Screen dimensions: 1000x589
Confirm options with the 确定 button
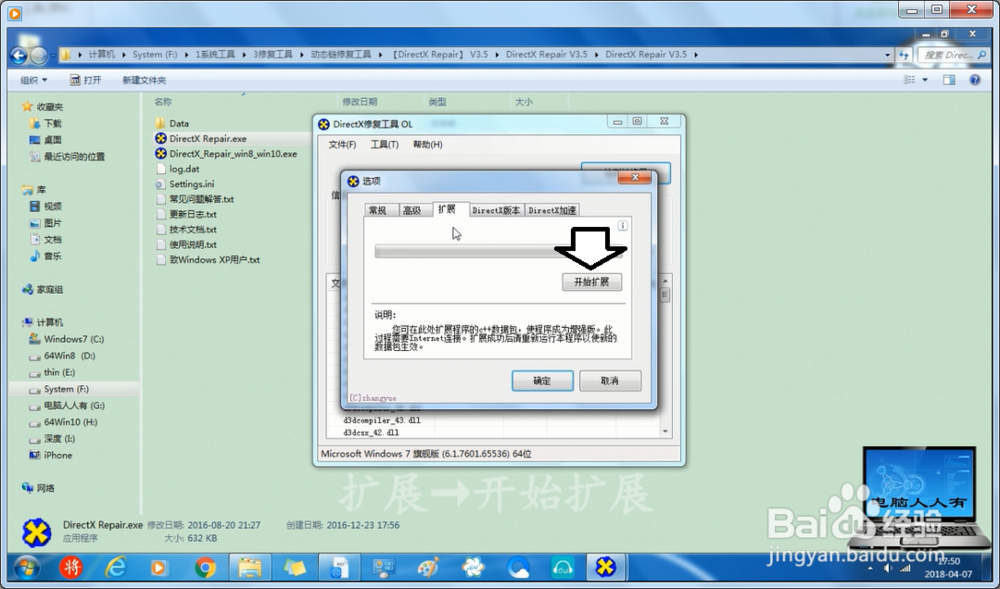pyautogui.click(x=542, y=381)
